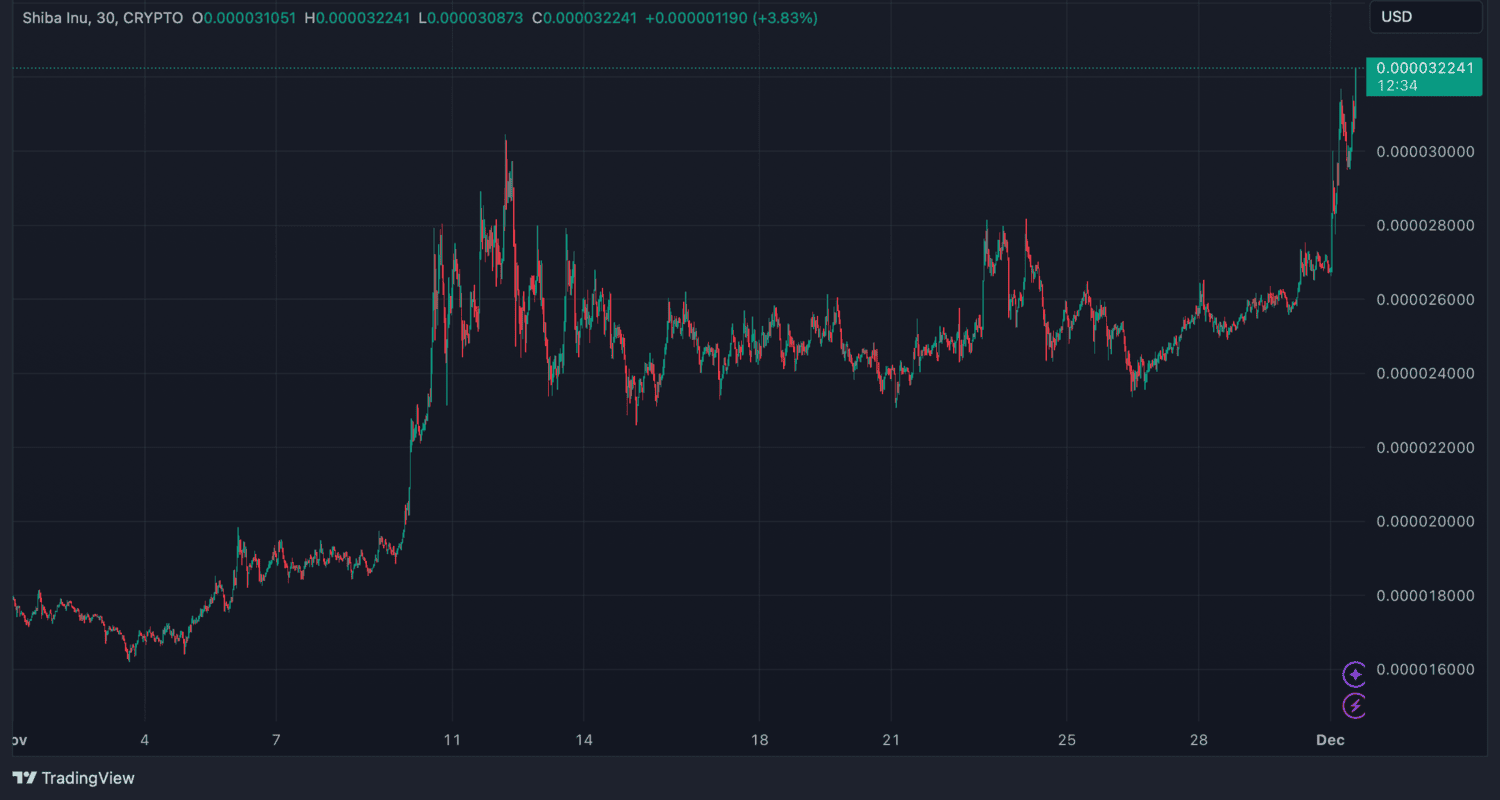The width and height of the screenshot is (1500, 800).
Task: Click the open value 0.000031051
Action: [250, 18]
